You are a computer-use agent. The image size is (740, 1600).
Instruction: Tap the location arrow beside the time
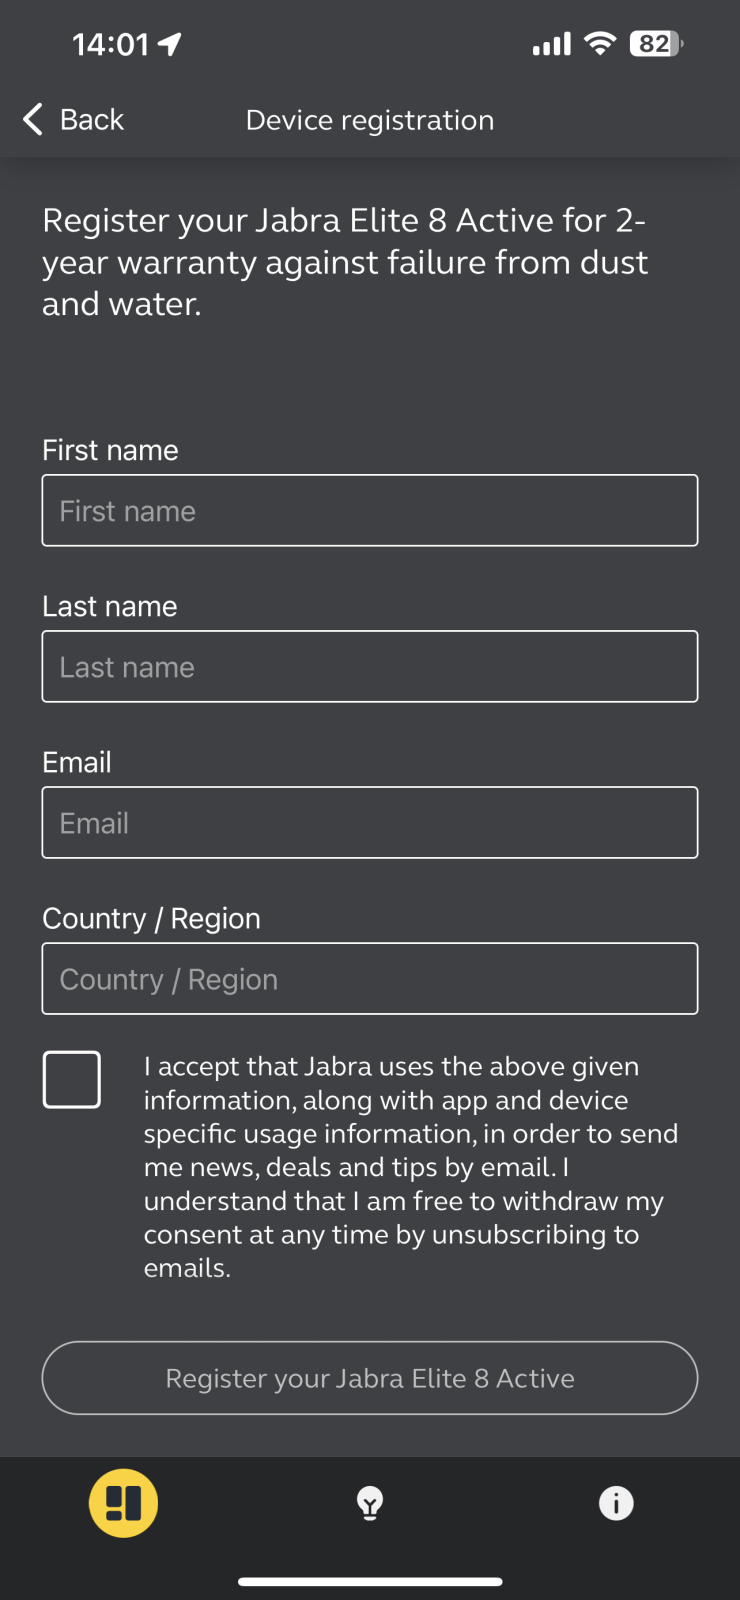click(170, 44)
